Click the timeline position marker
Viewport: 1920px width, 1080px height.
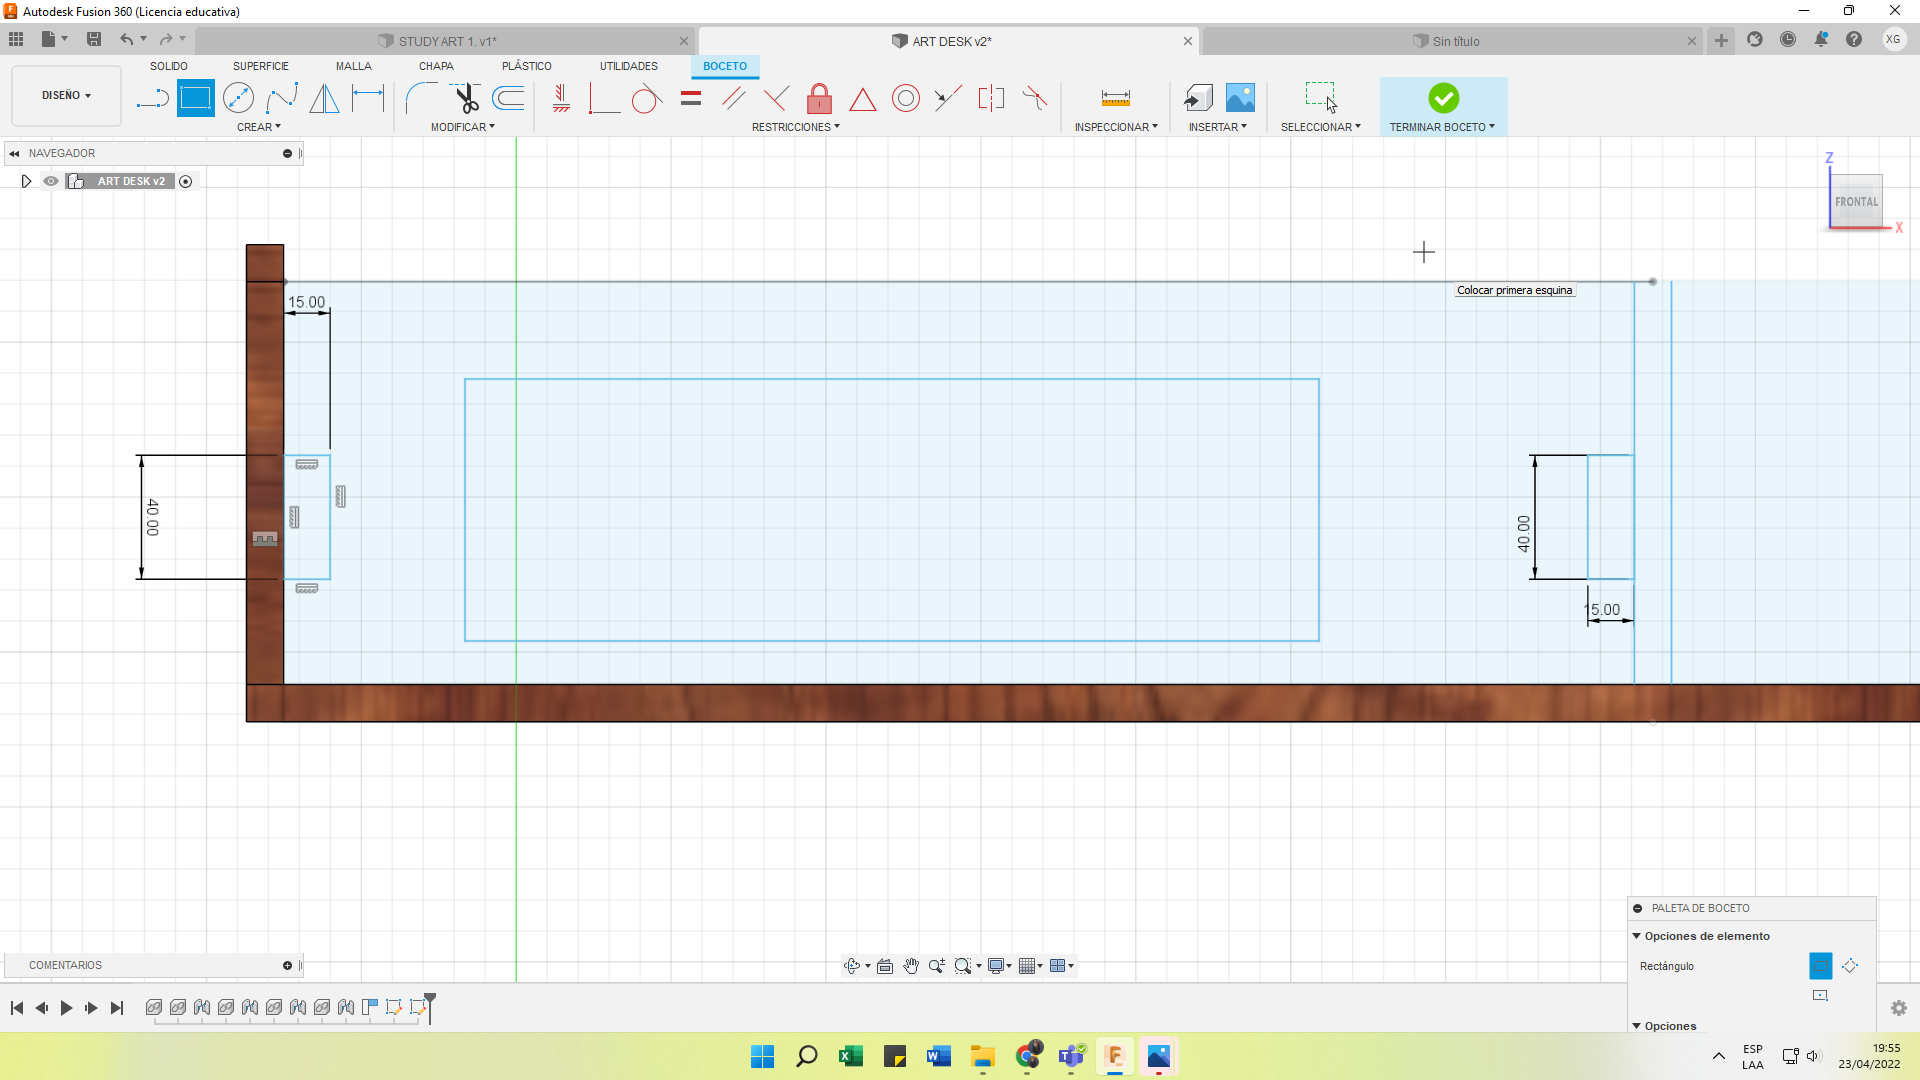(430, 1007)
